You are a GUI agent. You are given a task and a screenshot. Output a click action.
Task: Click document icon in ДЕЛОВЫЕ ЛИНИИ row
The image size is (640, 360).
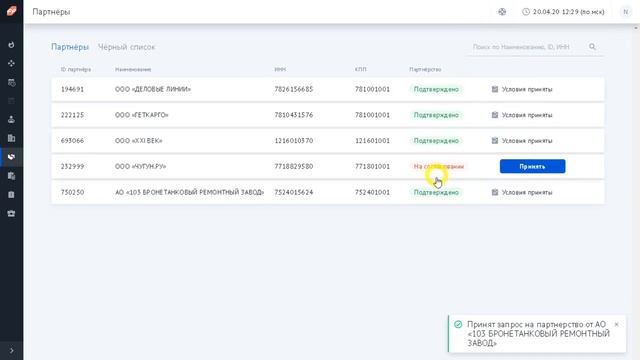tap(495, 89)
